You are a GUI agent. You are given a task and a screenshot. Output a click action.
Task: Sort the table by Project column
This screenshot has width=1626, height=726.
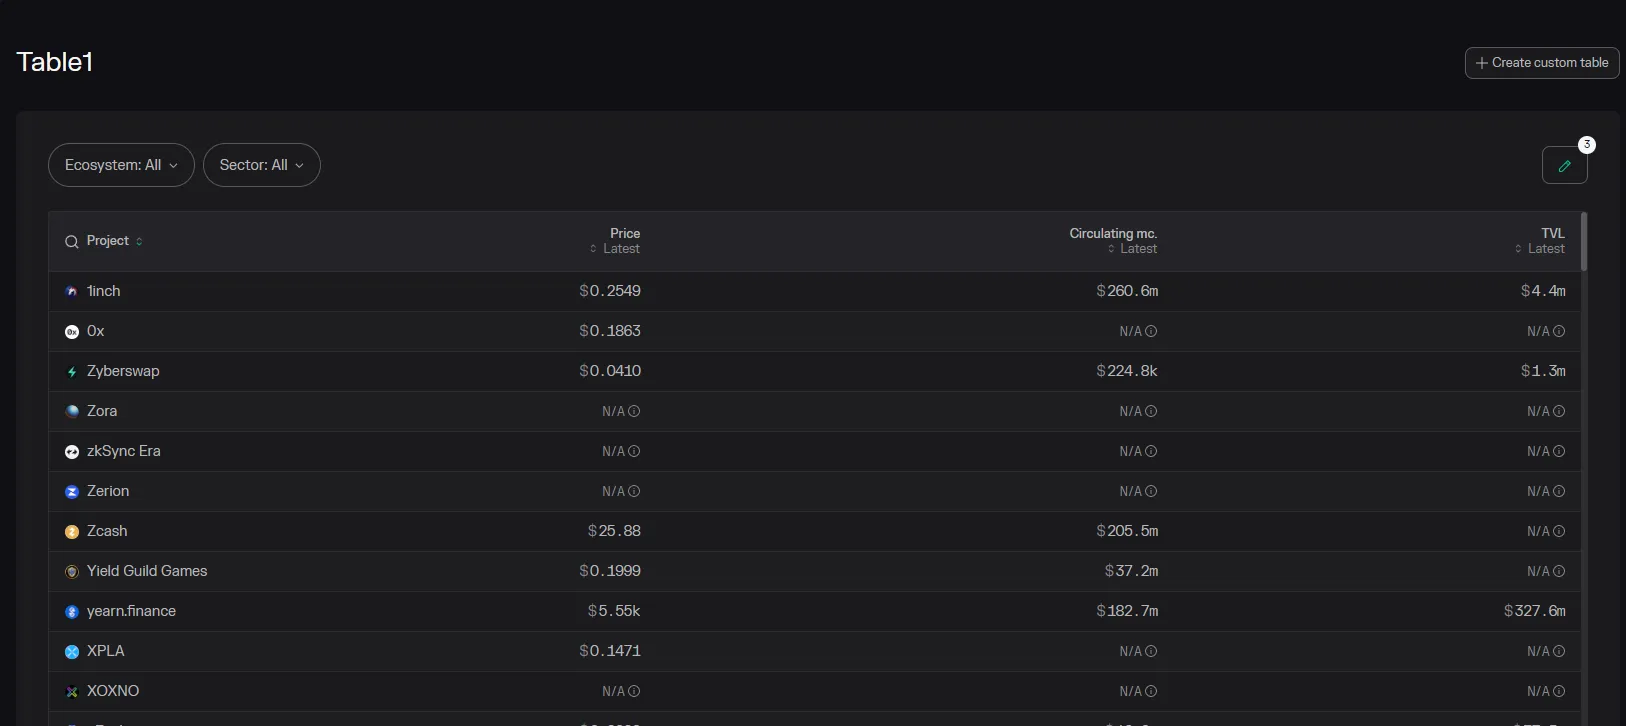coord(114,241)
